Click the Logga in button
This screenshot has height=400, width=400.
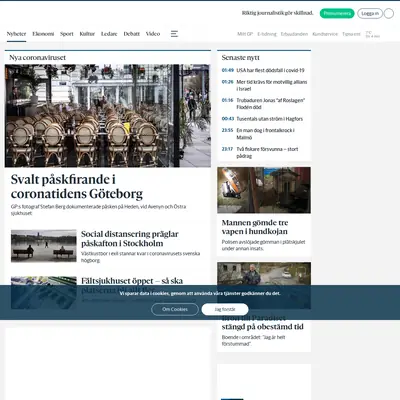[x=370, y=13]
